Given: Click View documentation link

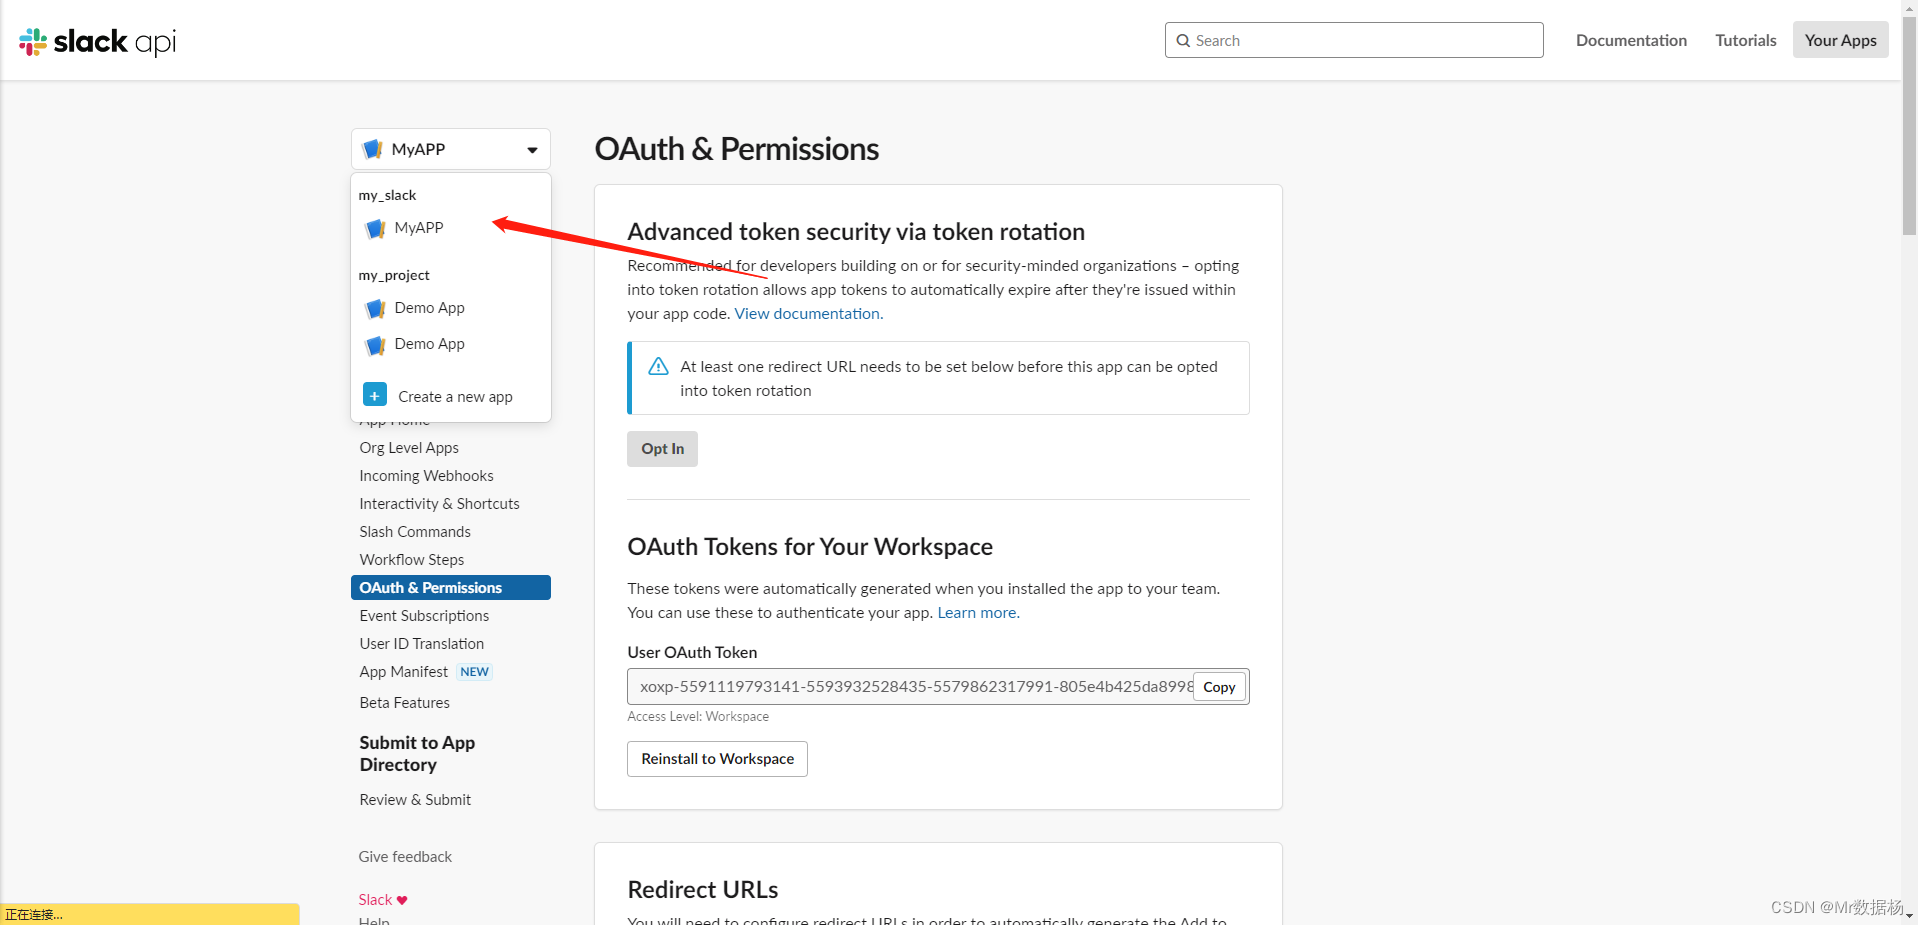Looking at the screenshot, I should (x=808, y=314).
